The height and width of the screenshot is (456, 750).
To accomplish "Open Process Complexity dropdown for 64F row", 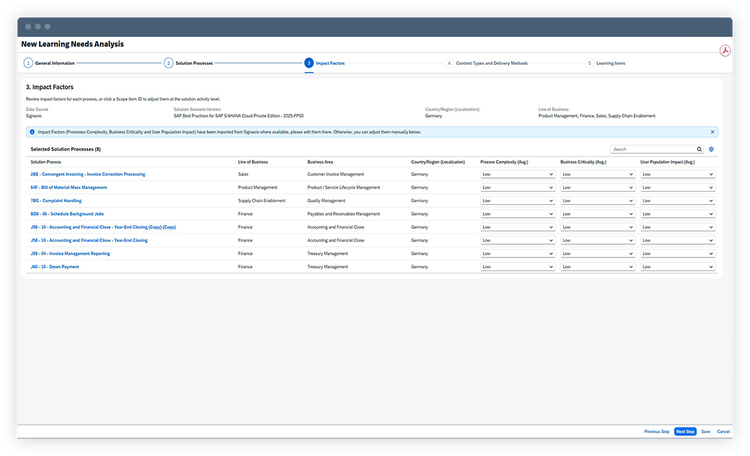I will tap(518, 188).
